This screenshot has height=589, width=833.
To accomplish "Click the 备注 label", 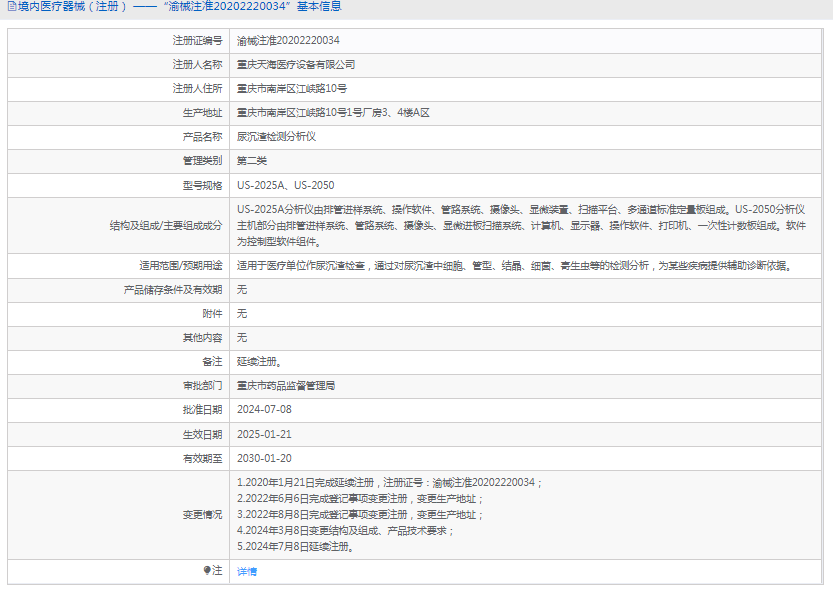I will point(212,362).
